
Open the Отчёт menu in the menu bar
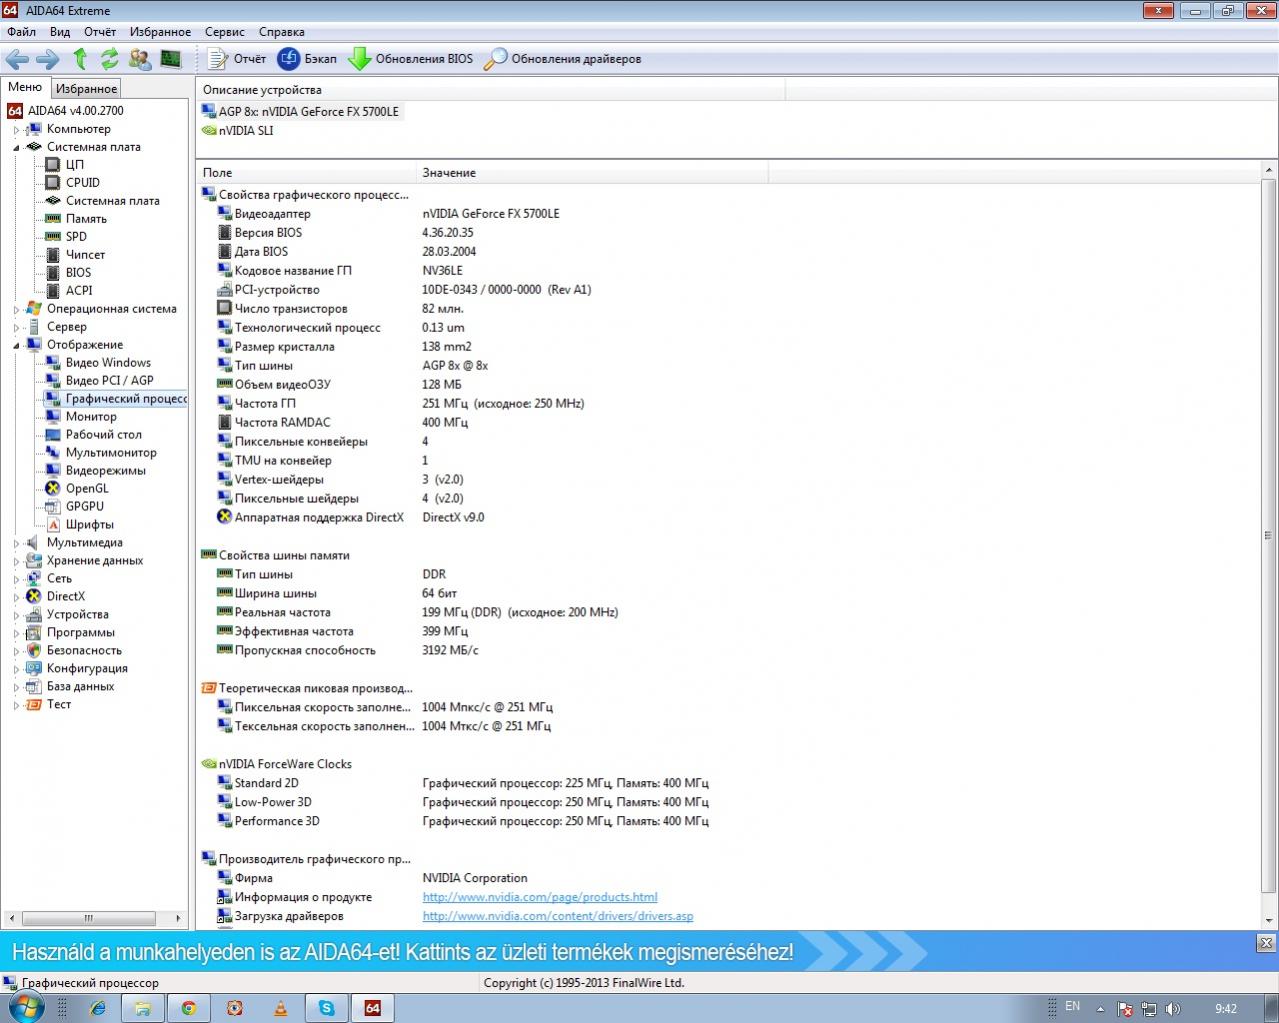[100, 32]
